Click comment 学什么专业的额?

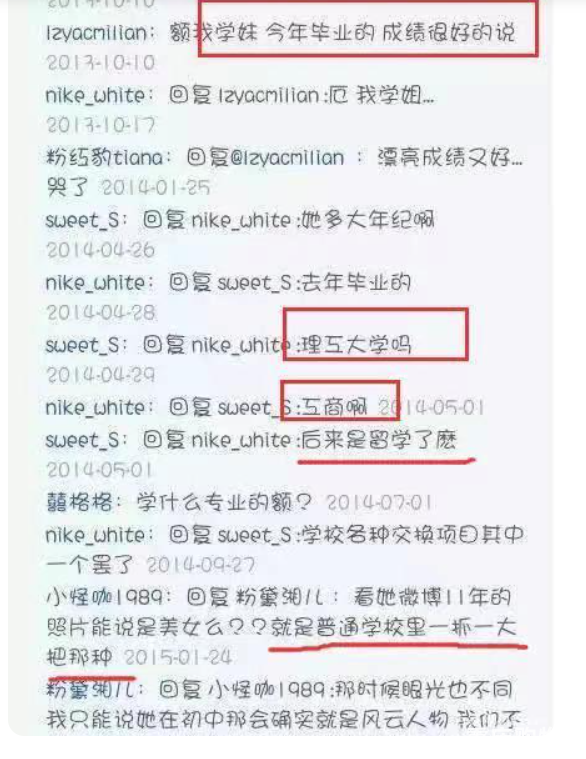point(224,502)
